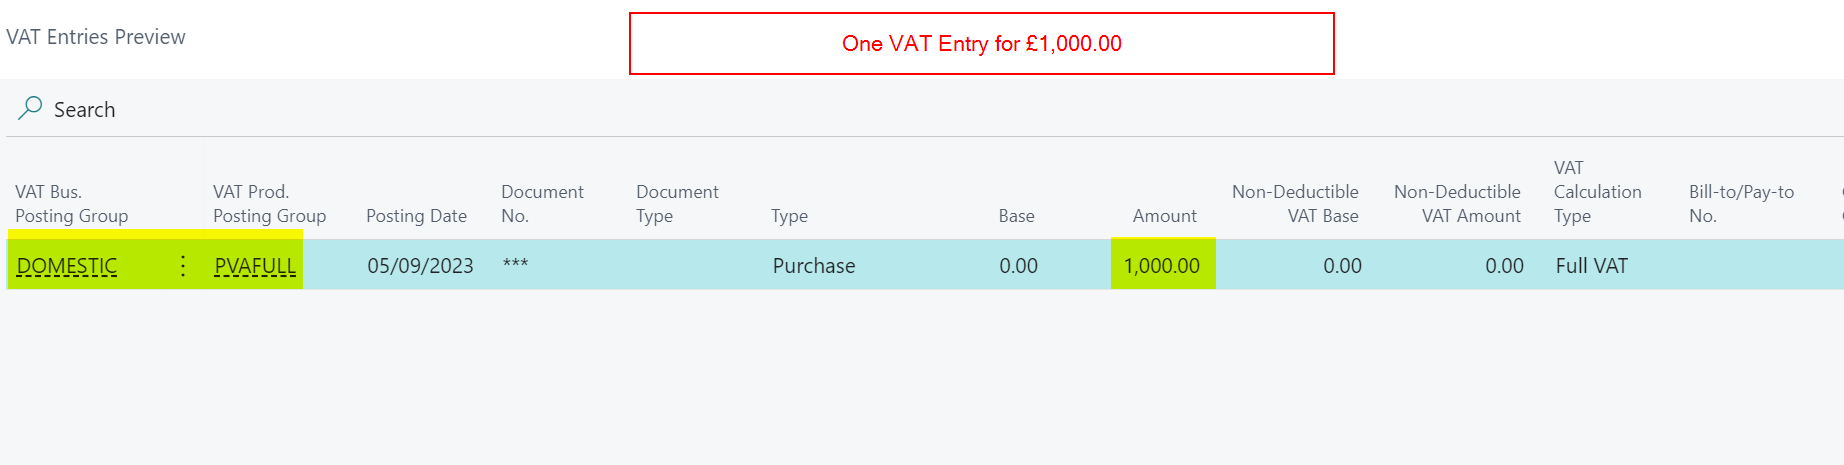Select the Full VAT calculation type cell
The width and height of the screenshot is (1844, 465).
(x=1591, y=266)
